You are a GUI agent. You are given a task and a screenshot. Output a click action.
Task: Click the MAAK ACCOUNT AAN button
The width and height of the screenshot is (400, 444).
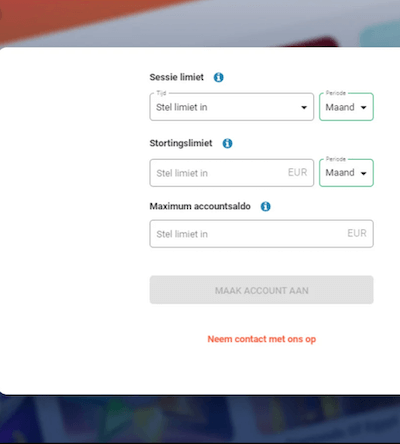pyautogui.click(x=261, y=290)
